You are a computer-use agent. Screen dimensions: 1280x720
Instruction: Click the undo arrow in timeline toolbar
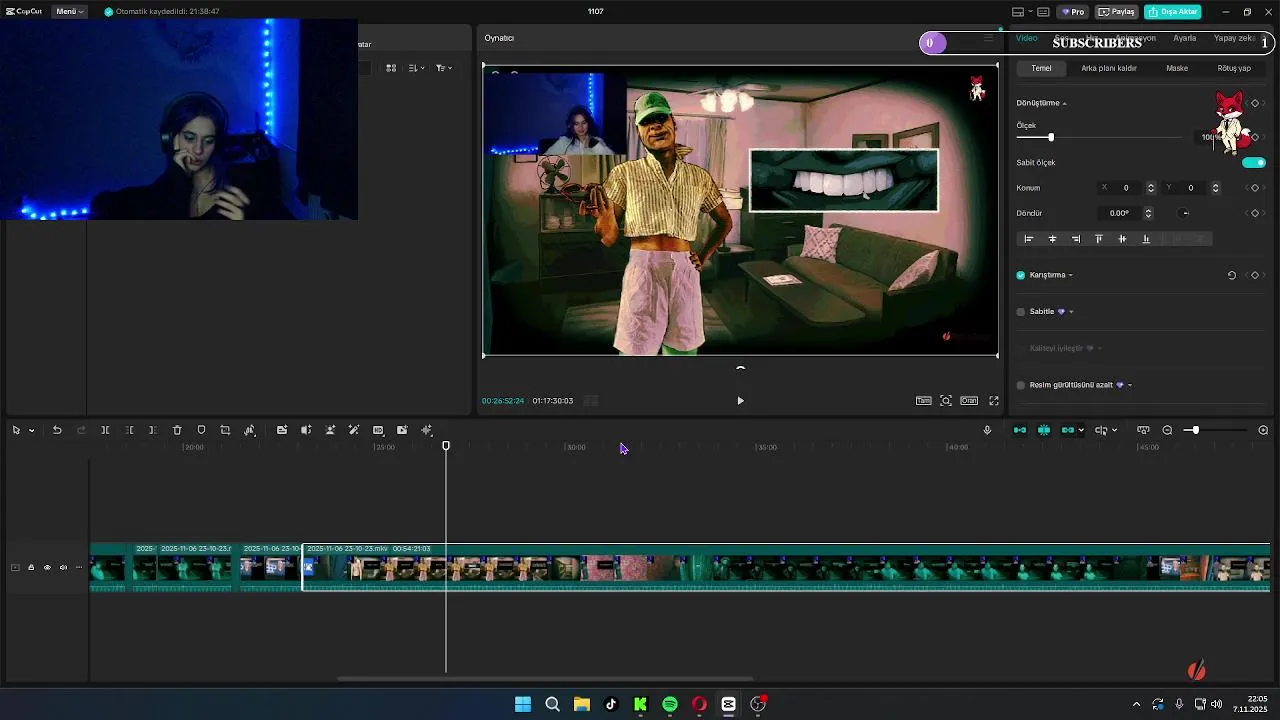(x=57, y=430)
